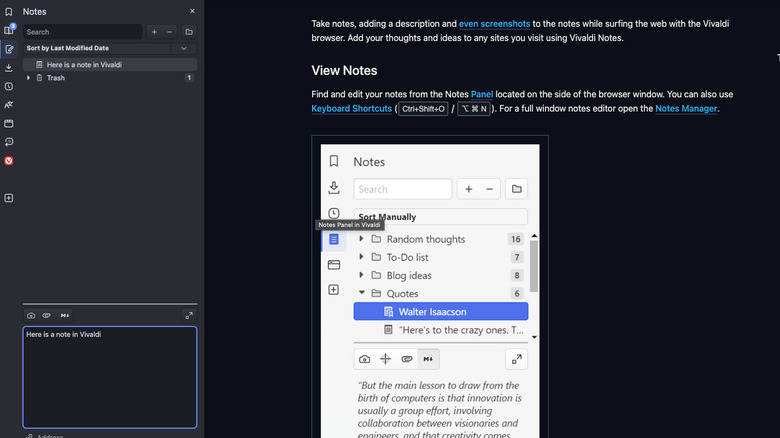The image size is (780, 438).
Task: Click the red Vivaldi web panel icon
Action: (x=9, y=160)
